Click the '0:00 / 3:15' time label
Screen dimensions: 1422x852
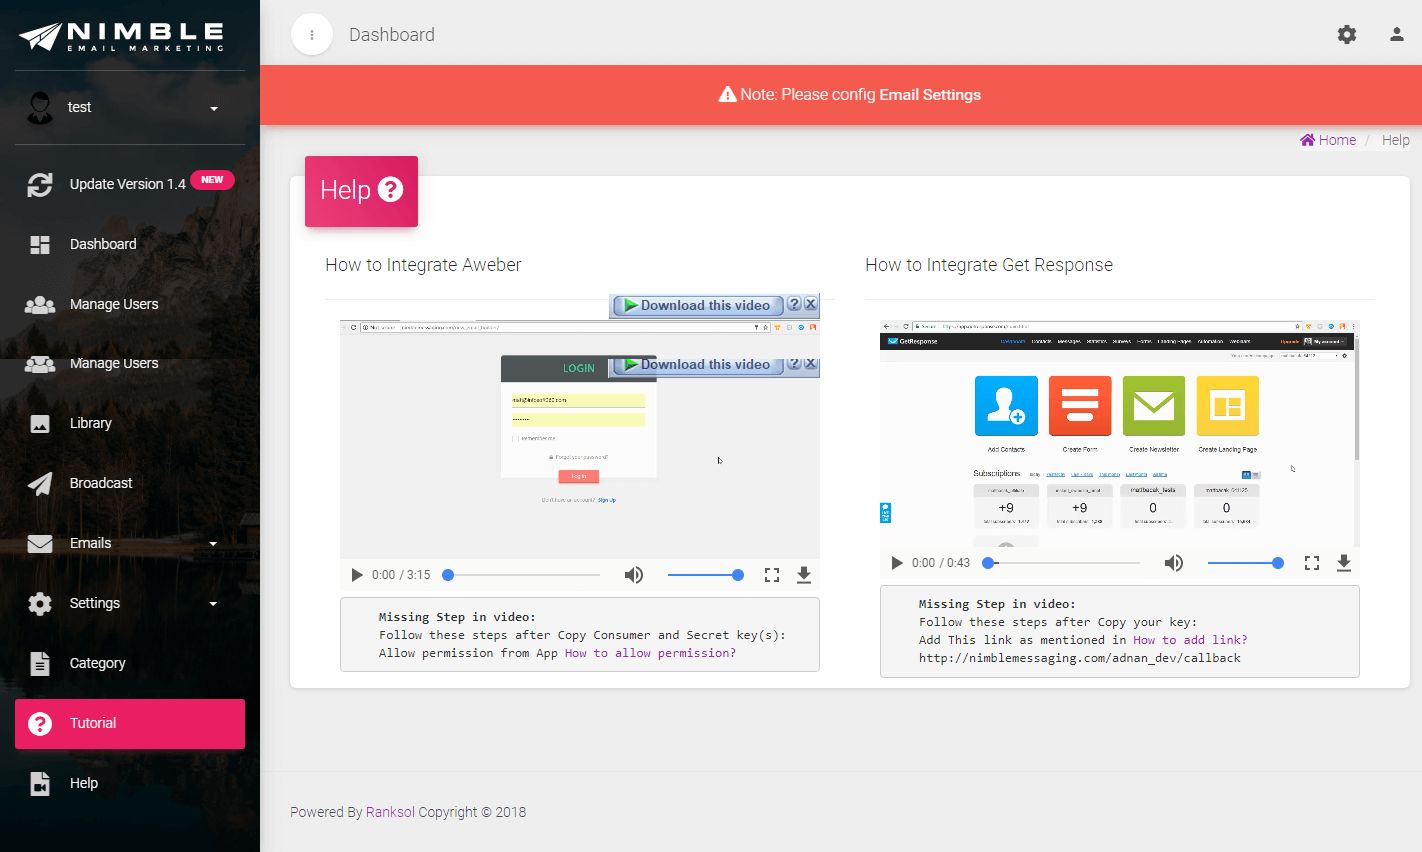point(401,575)
